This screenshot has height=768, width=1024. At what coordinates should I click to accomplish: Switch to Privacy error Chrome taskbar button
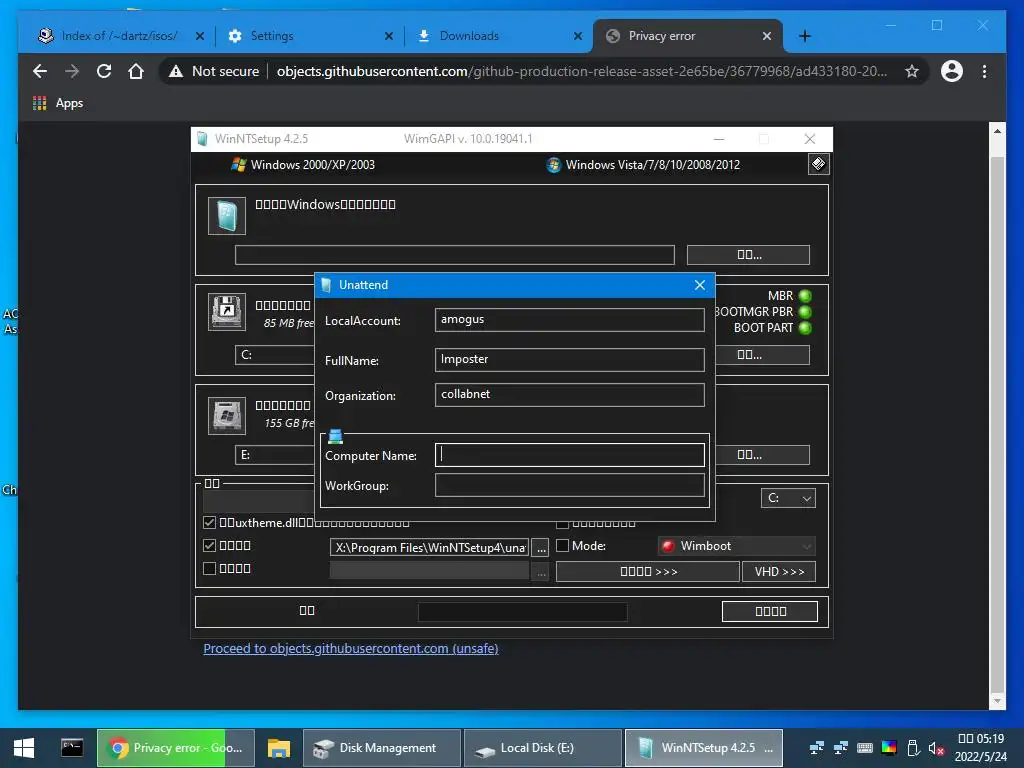(x=175, y=748)
